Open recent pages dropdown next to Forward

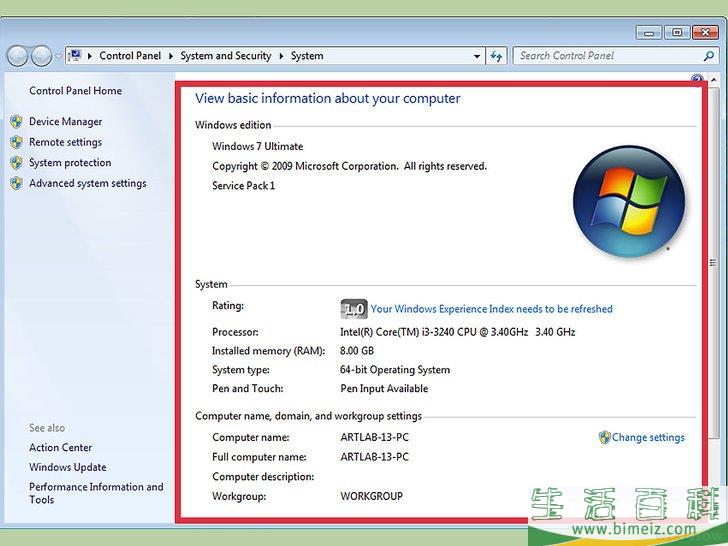[x=58, y=56]
